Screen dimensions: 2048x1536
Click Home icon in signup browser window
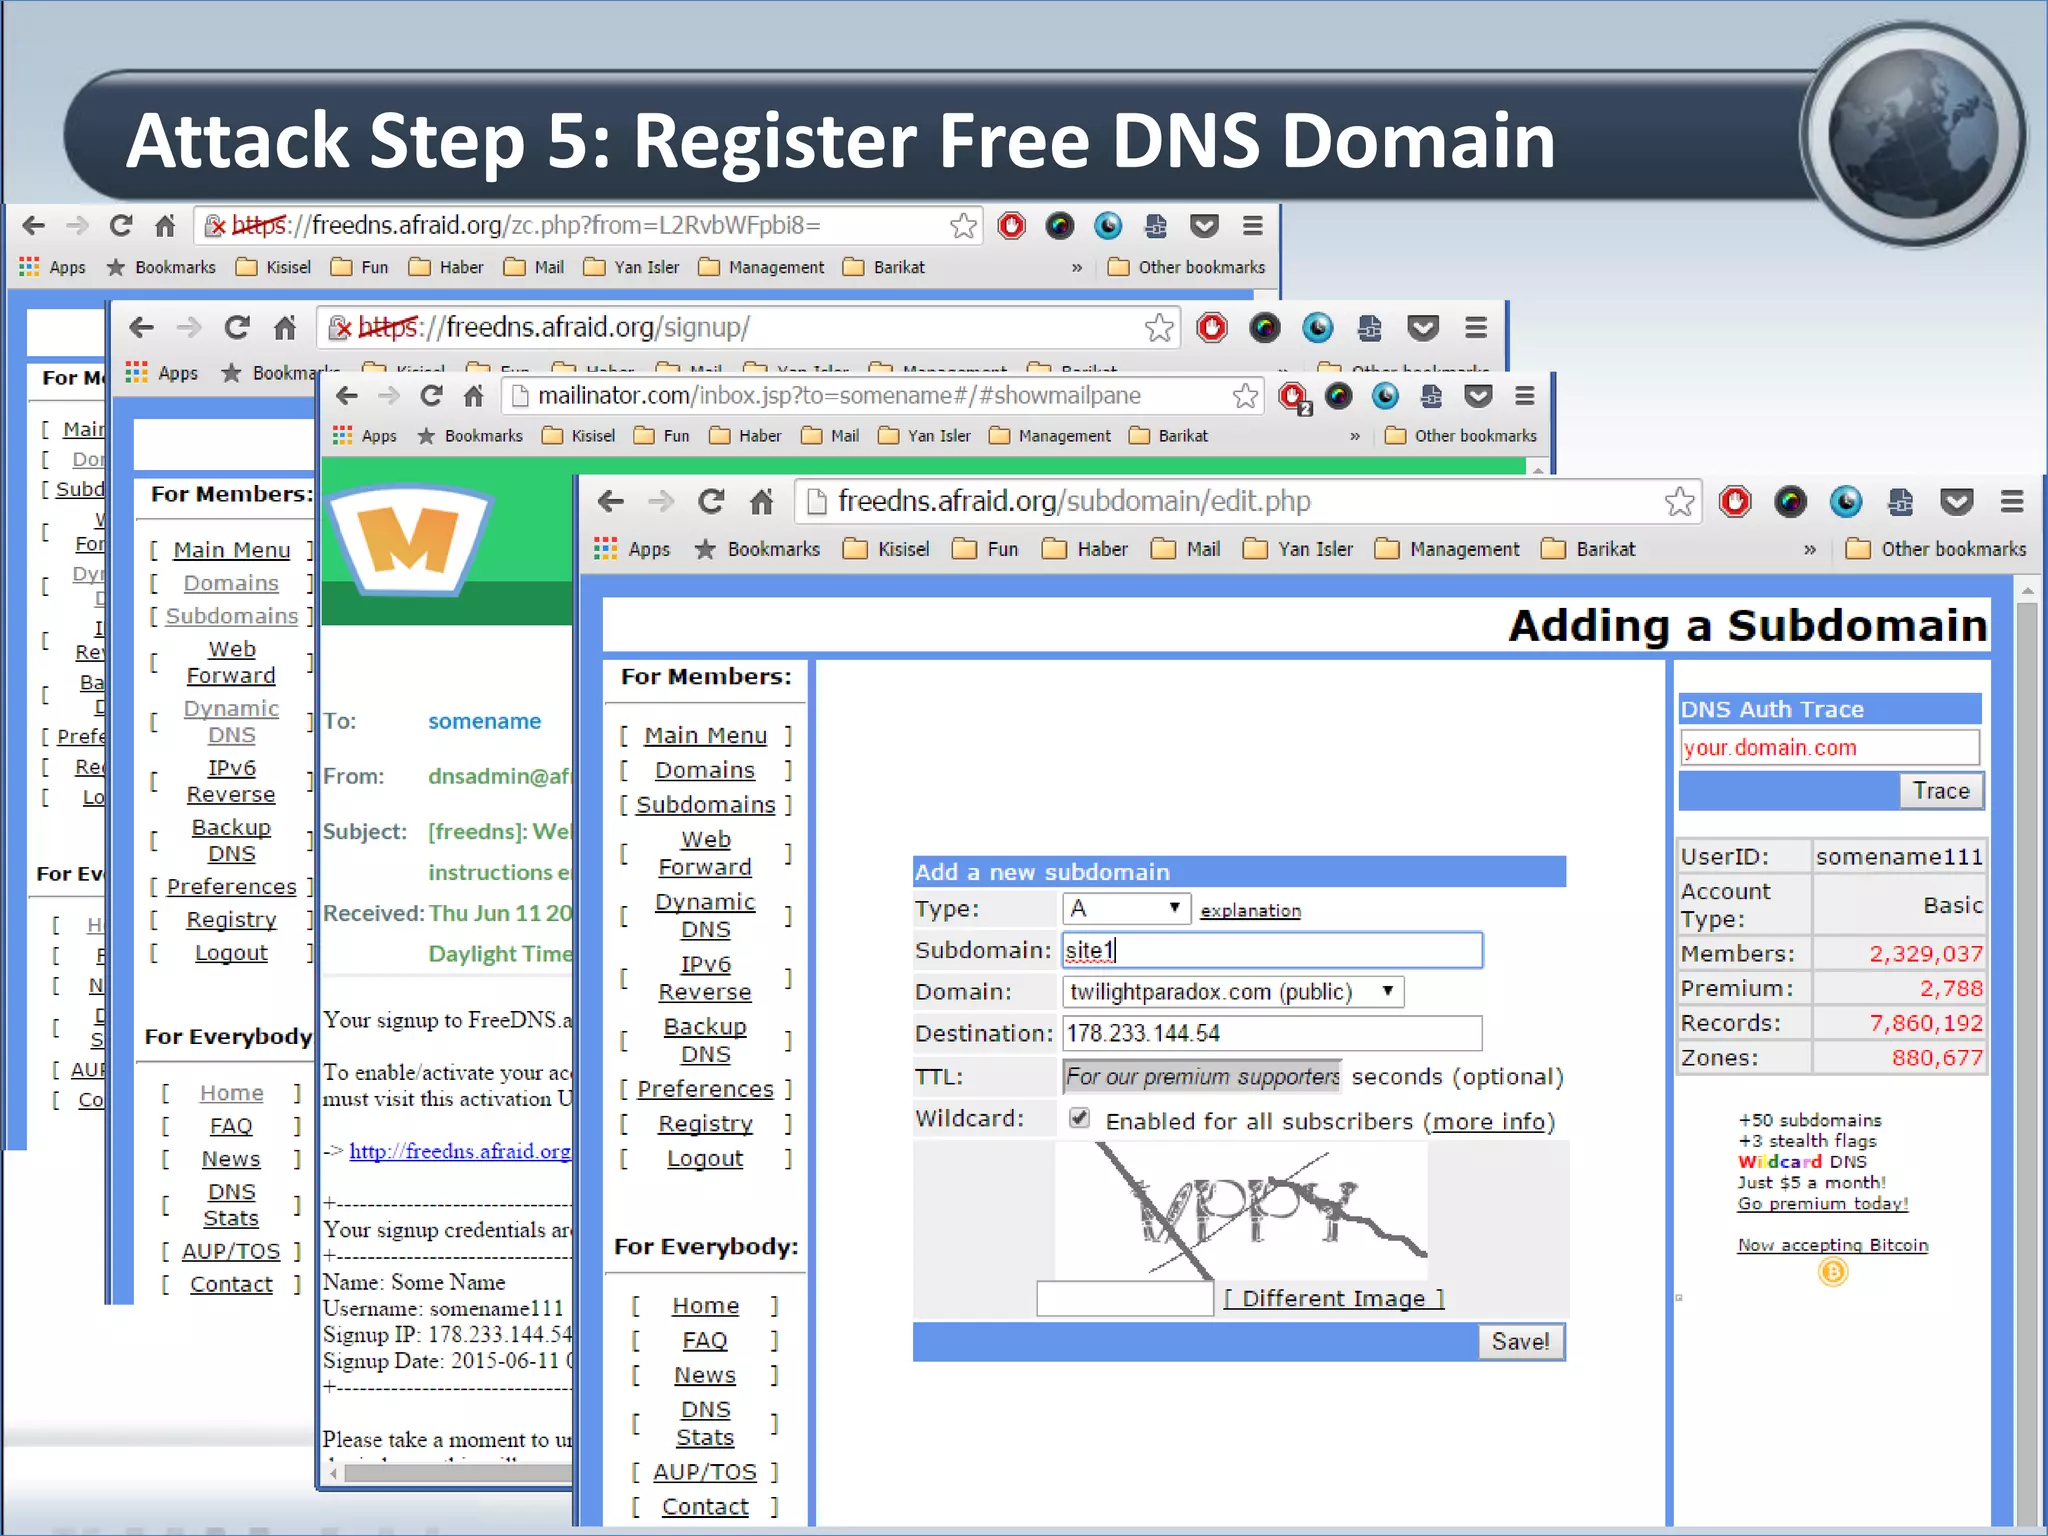(285, 328)
